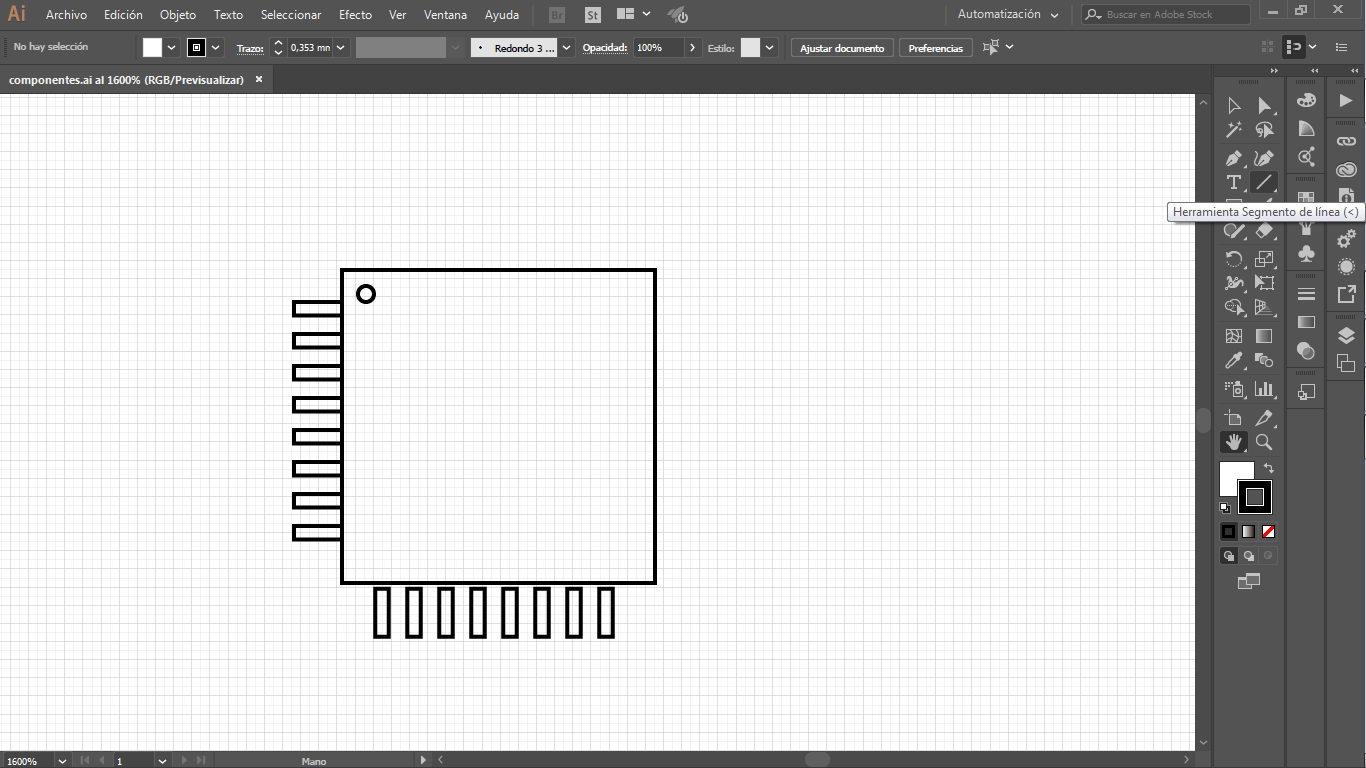Select the Pen tool
This screenshot has height=768, width=1366.
tap(1234, 158)
